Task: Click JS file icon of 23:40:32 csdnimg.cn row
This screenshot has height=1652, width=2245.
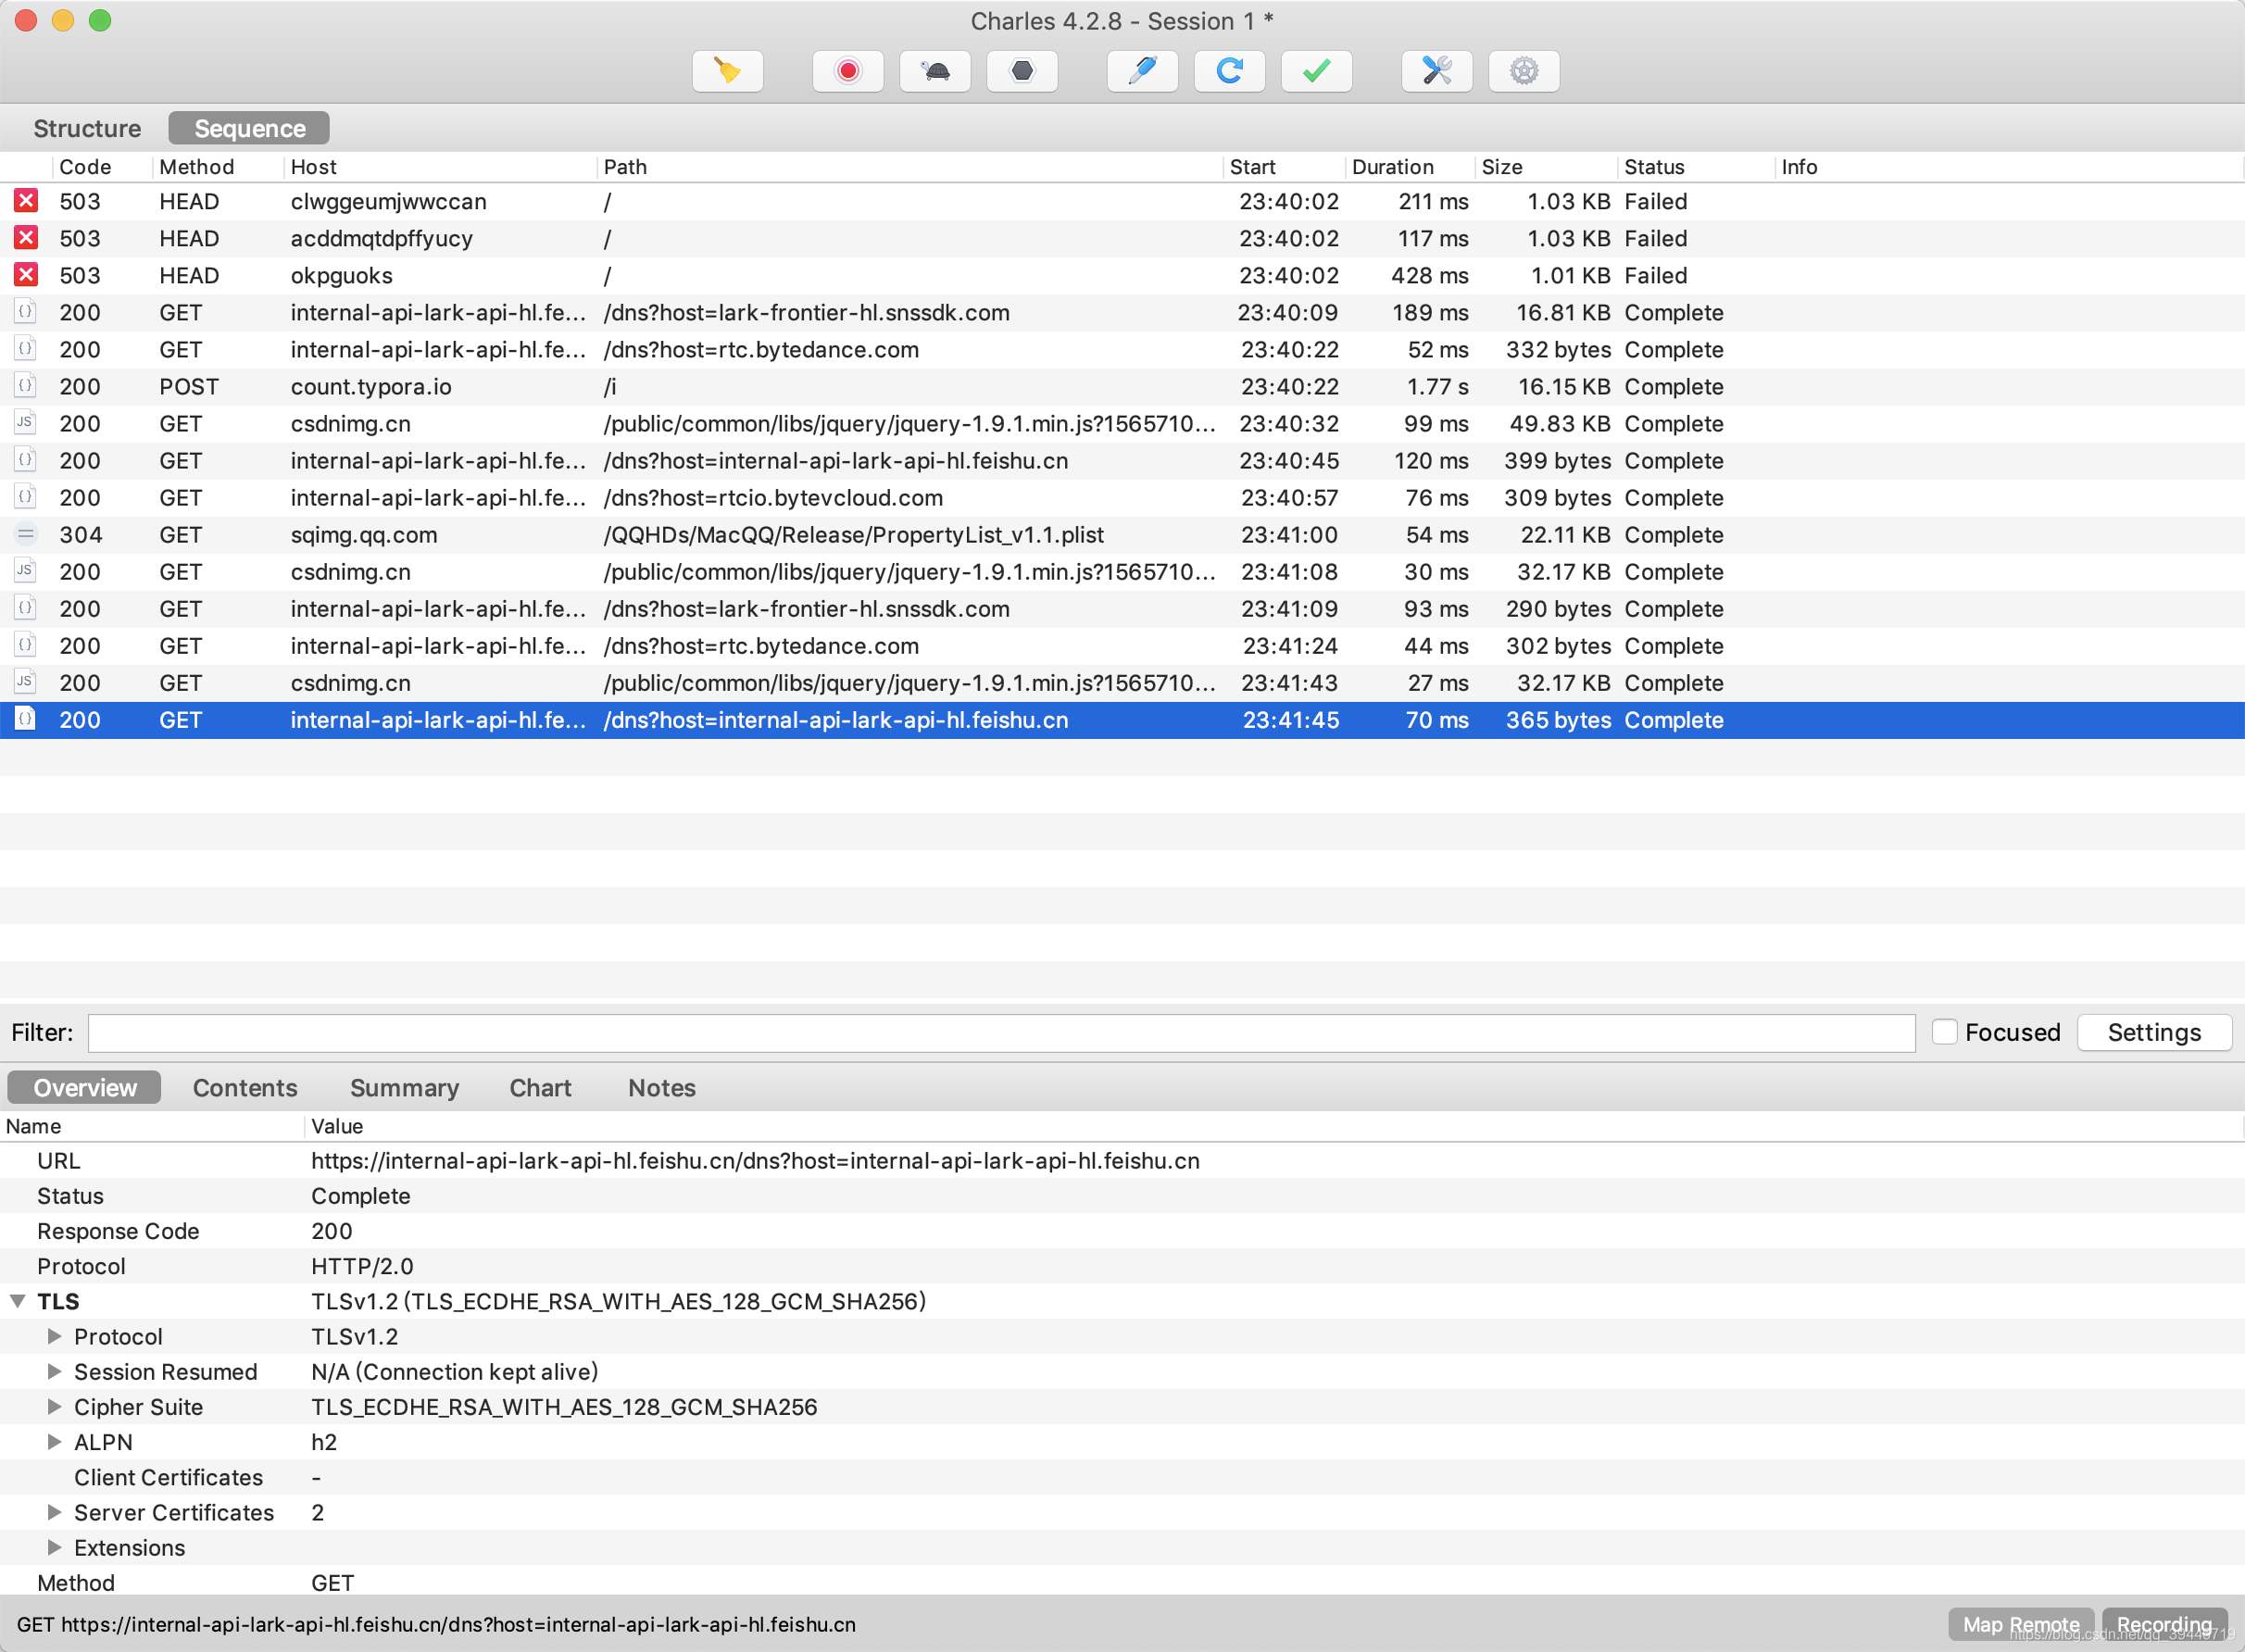Action: click(x=25, y=423)
